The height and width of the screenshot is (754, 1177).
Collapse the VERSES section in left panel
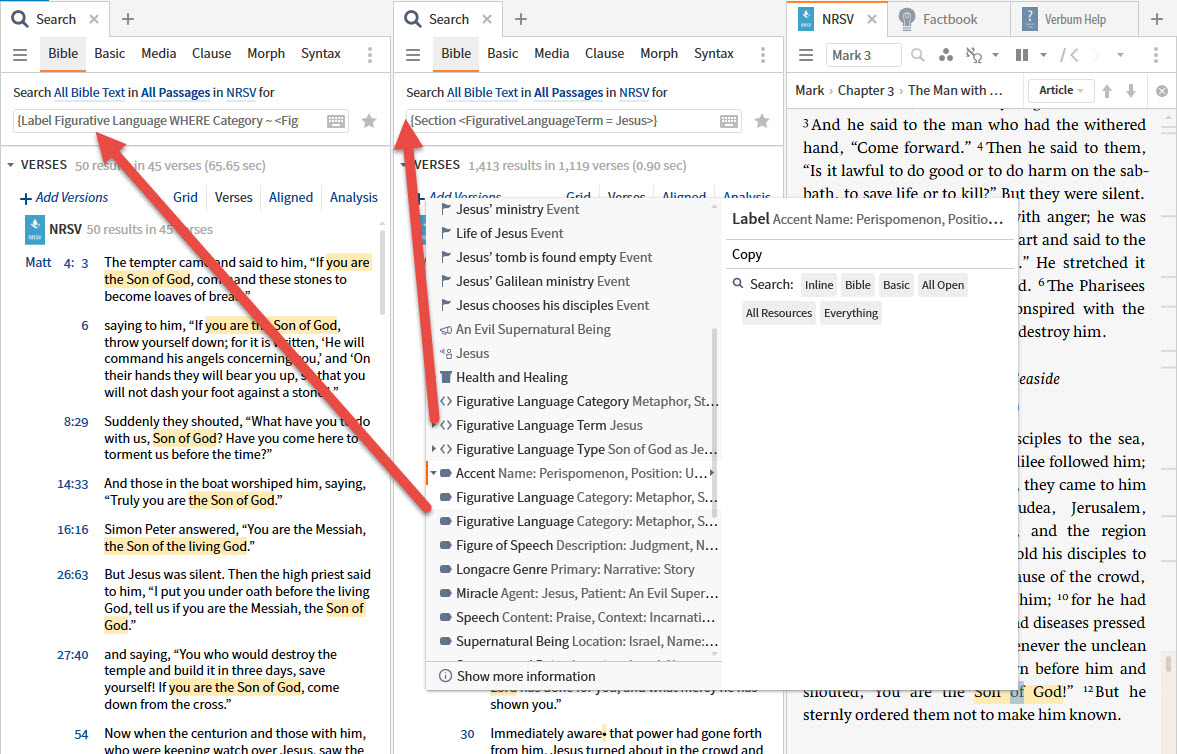click(x=11, y=165)
